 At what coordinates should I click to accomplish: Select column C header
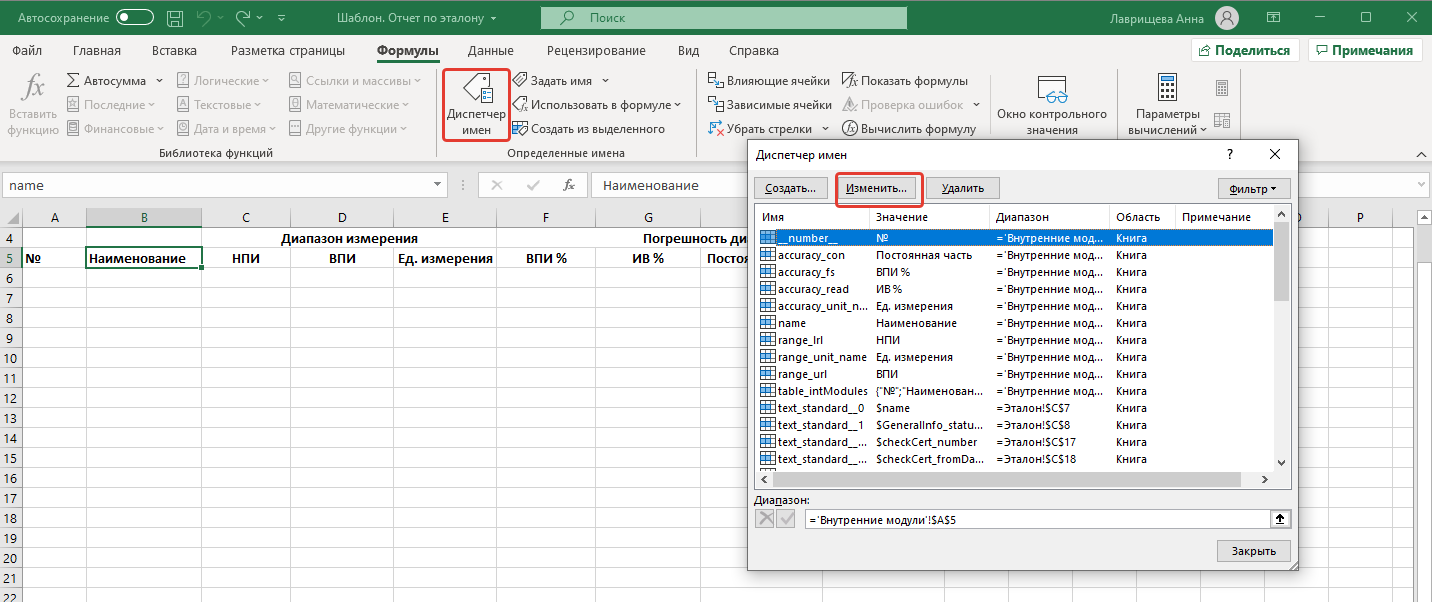coord(246,217)
